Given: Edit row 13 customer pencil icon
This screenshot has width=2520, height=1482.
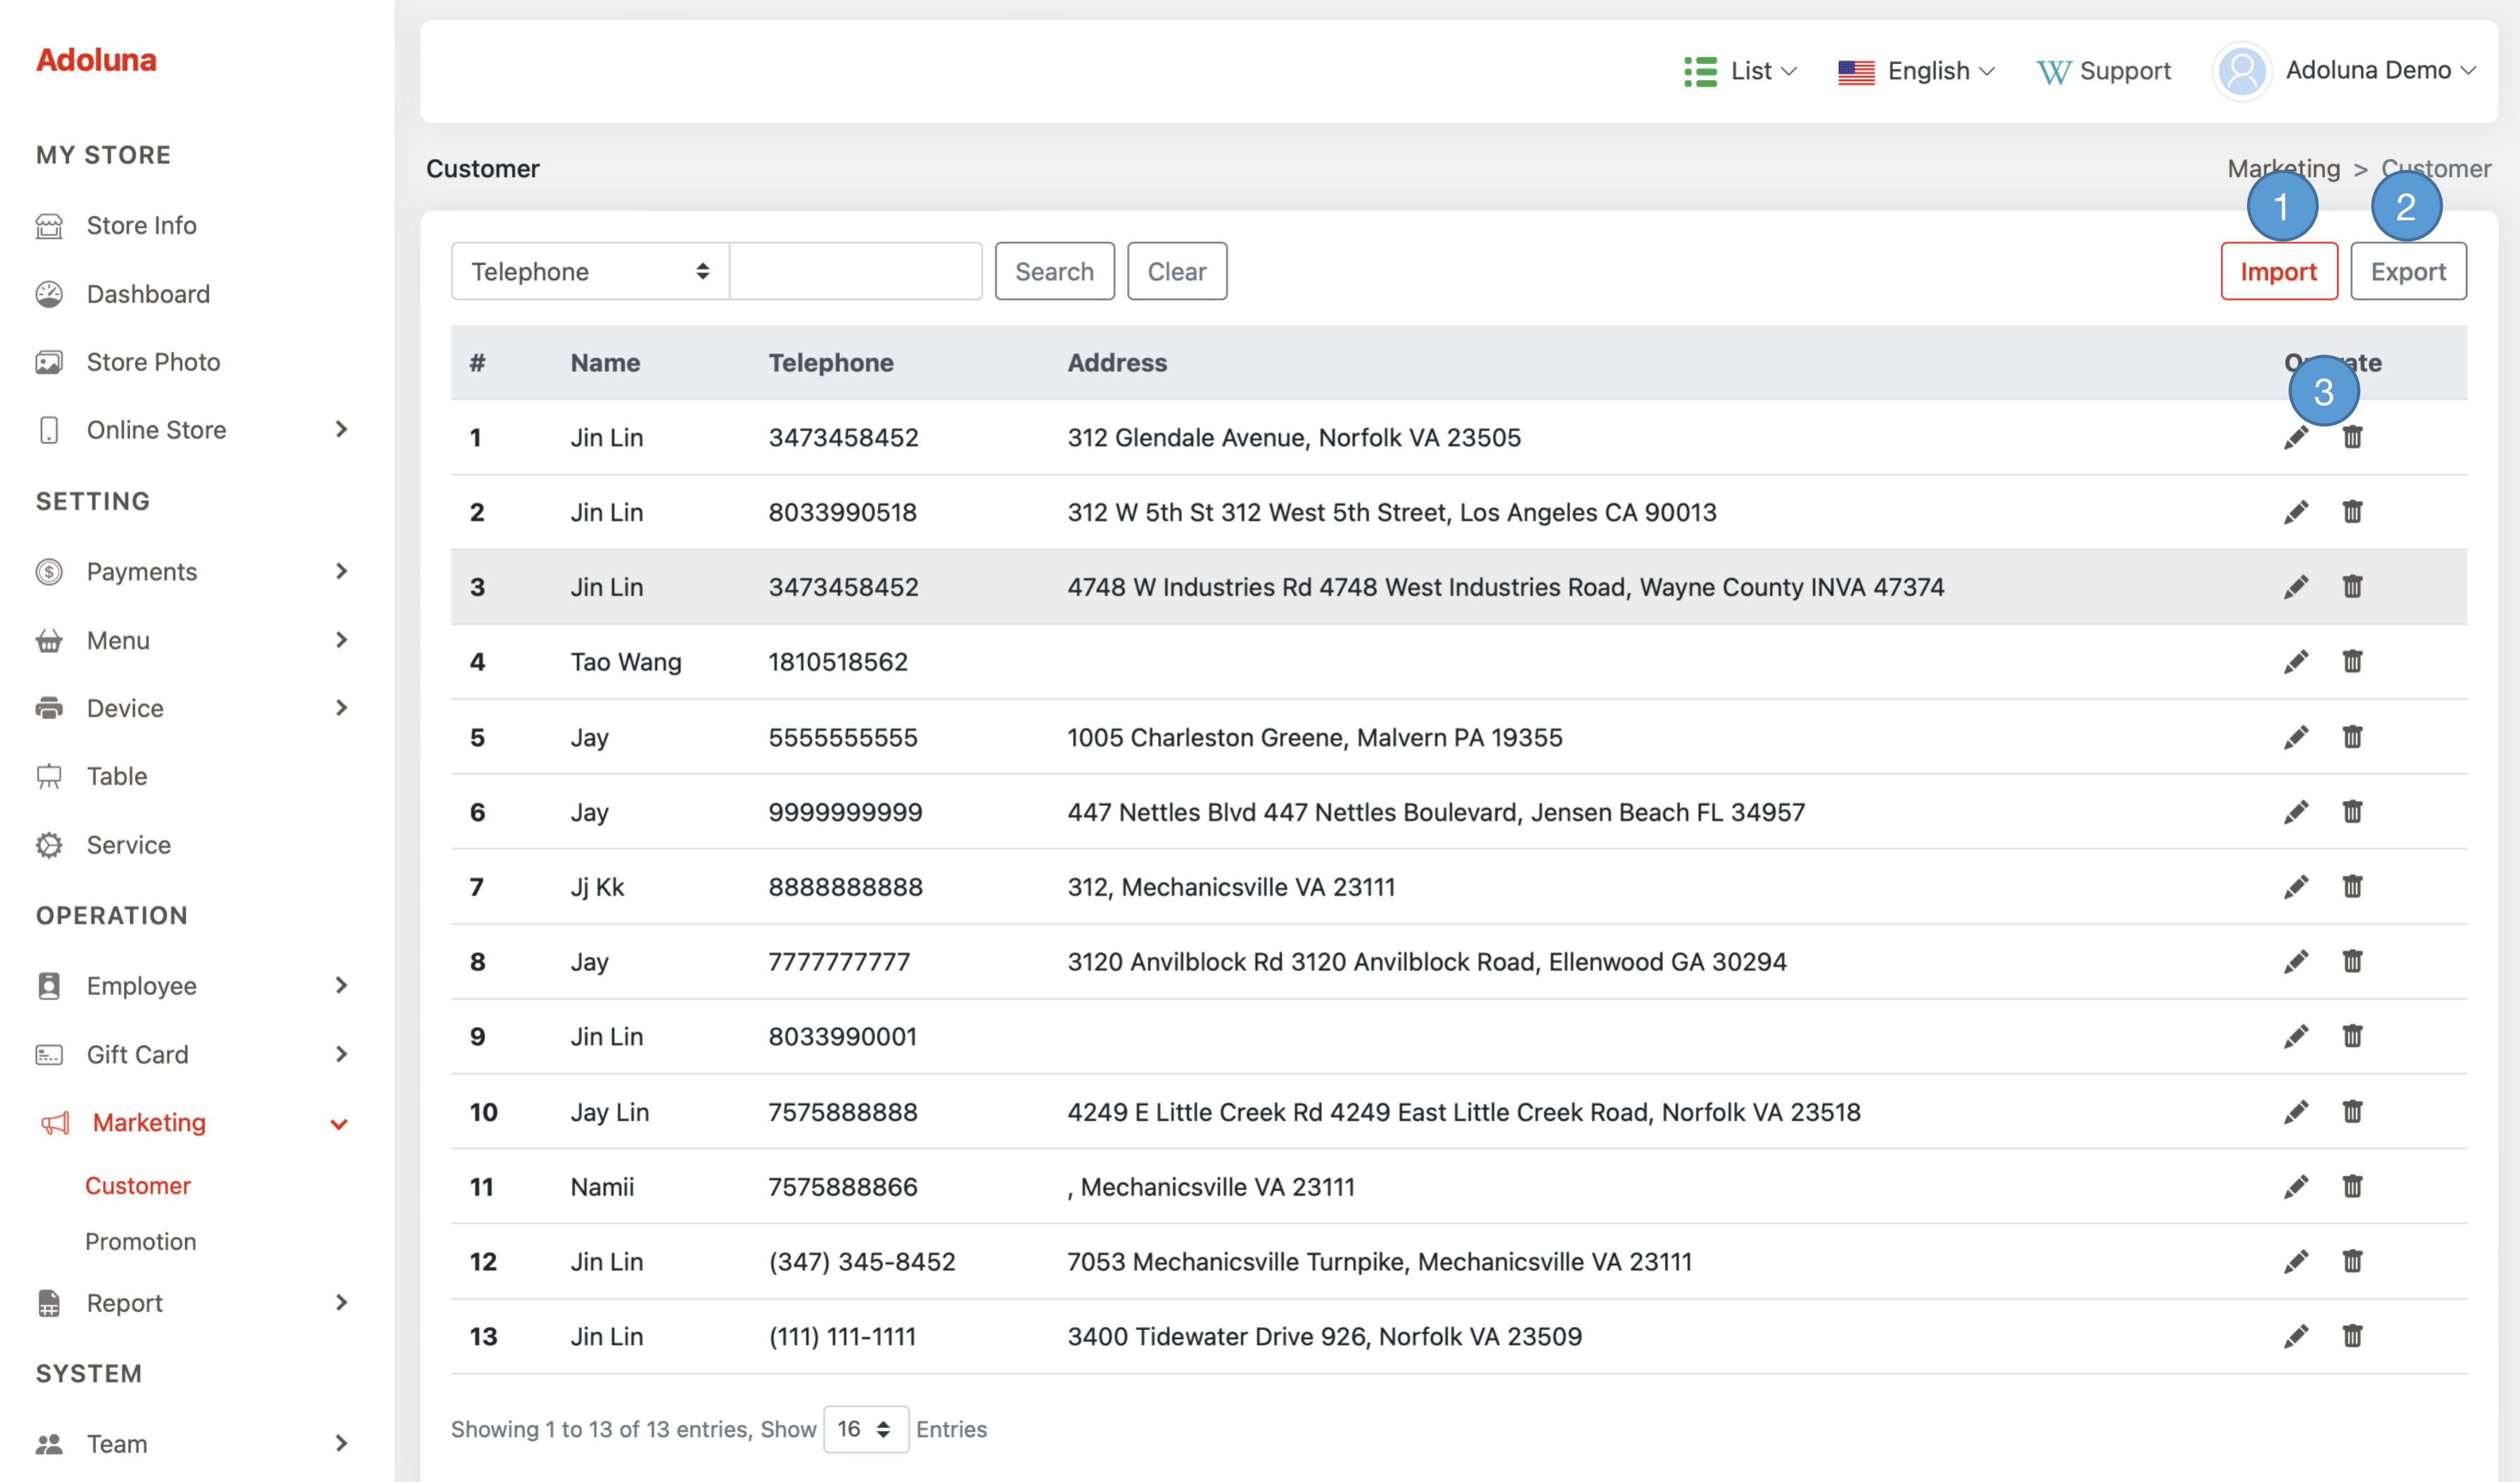Looking at the screenshot, I should click(x=2296, y=1337).
